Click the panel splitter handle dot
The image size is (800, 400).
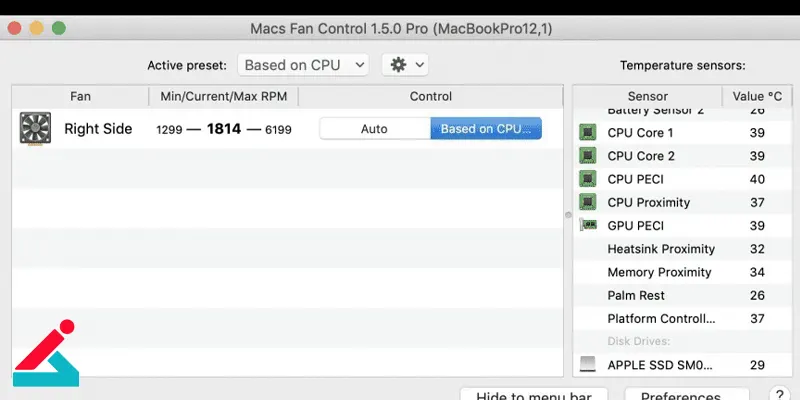coord(568,215)
